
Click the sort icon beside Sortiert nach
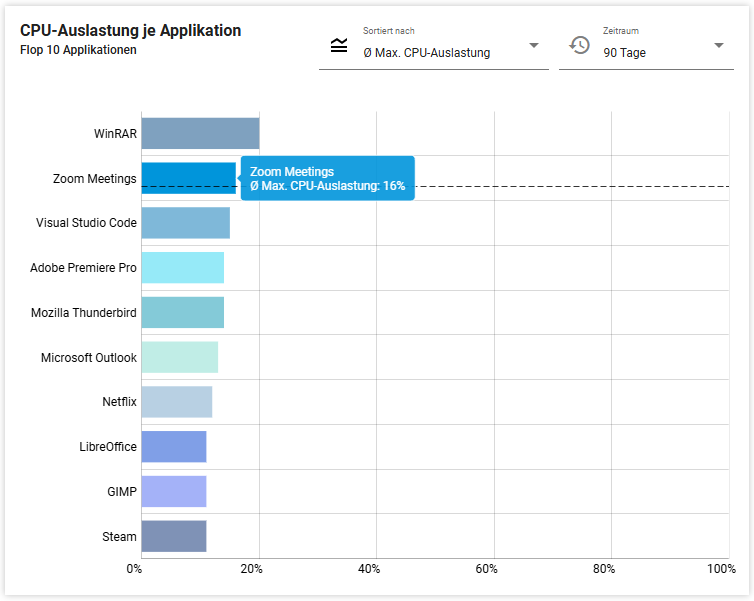pos(339,45)
